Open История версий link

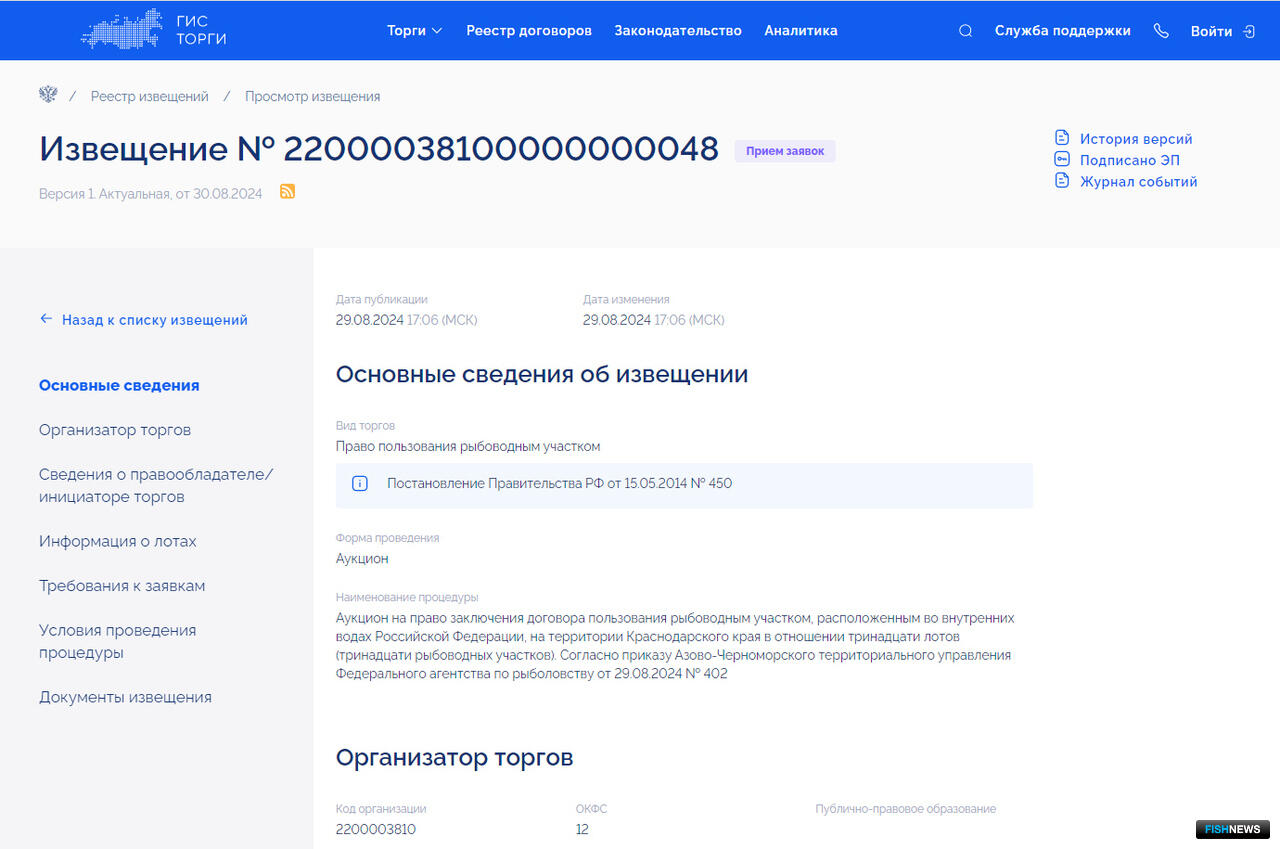tap(1136, 139)
